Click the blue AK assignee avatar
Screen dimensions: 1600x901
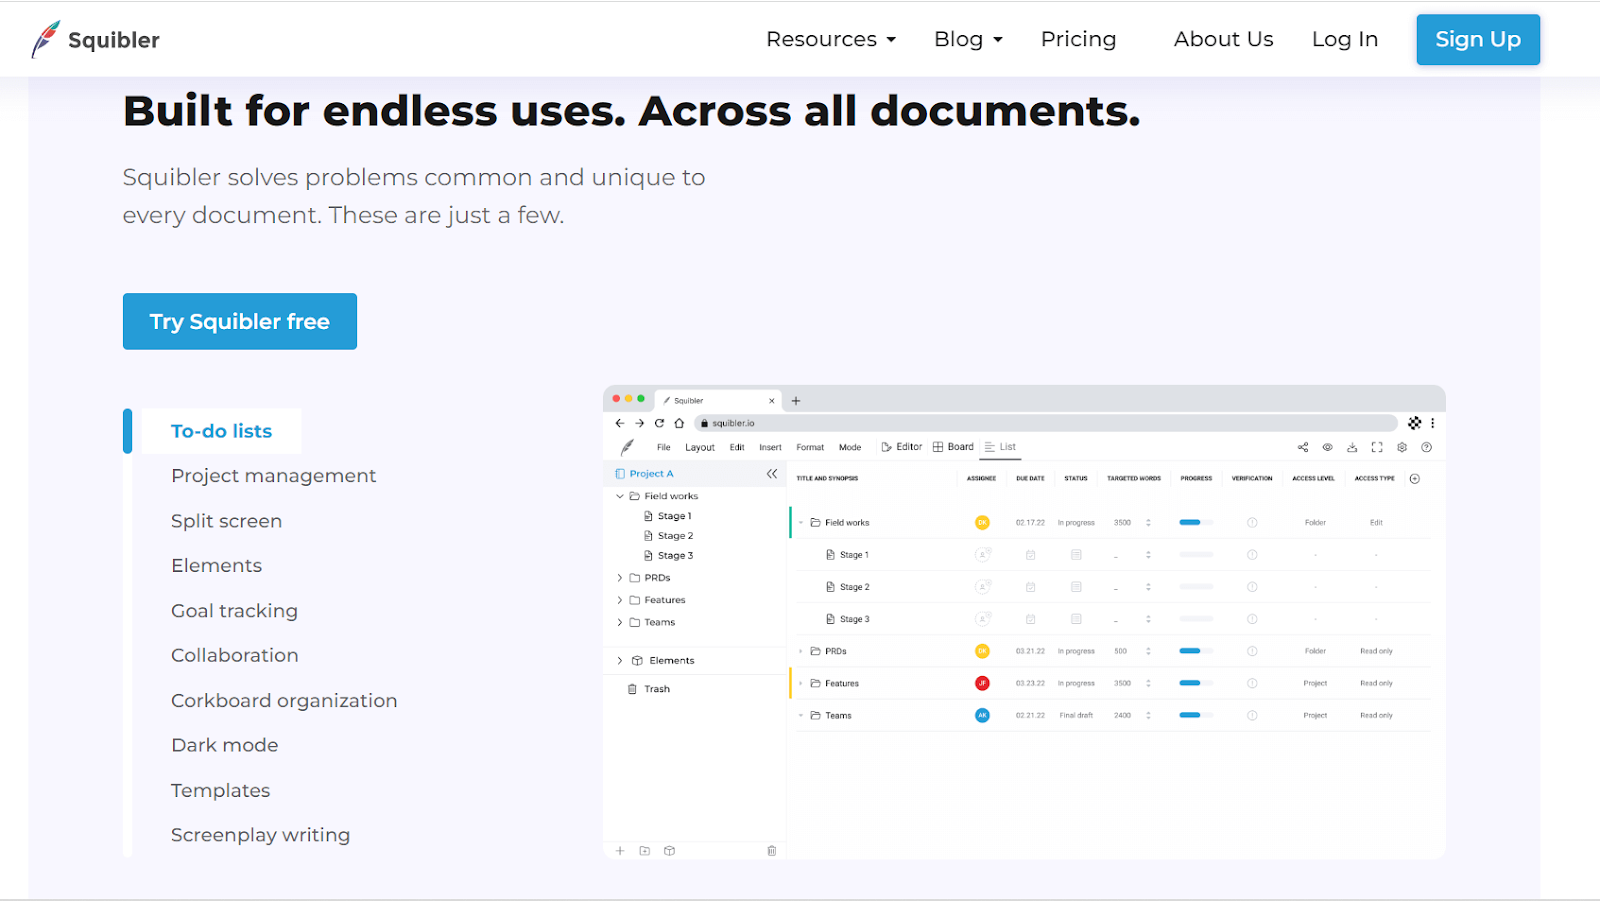[x=982, y=715]
